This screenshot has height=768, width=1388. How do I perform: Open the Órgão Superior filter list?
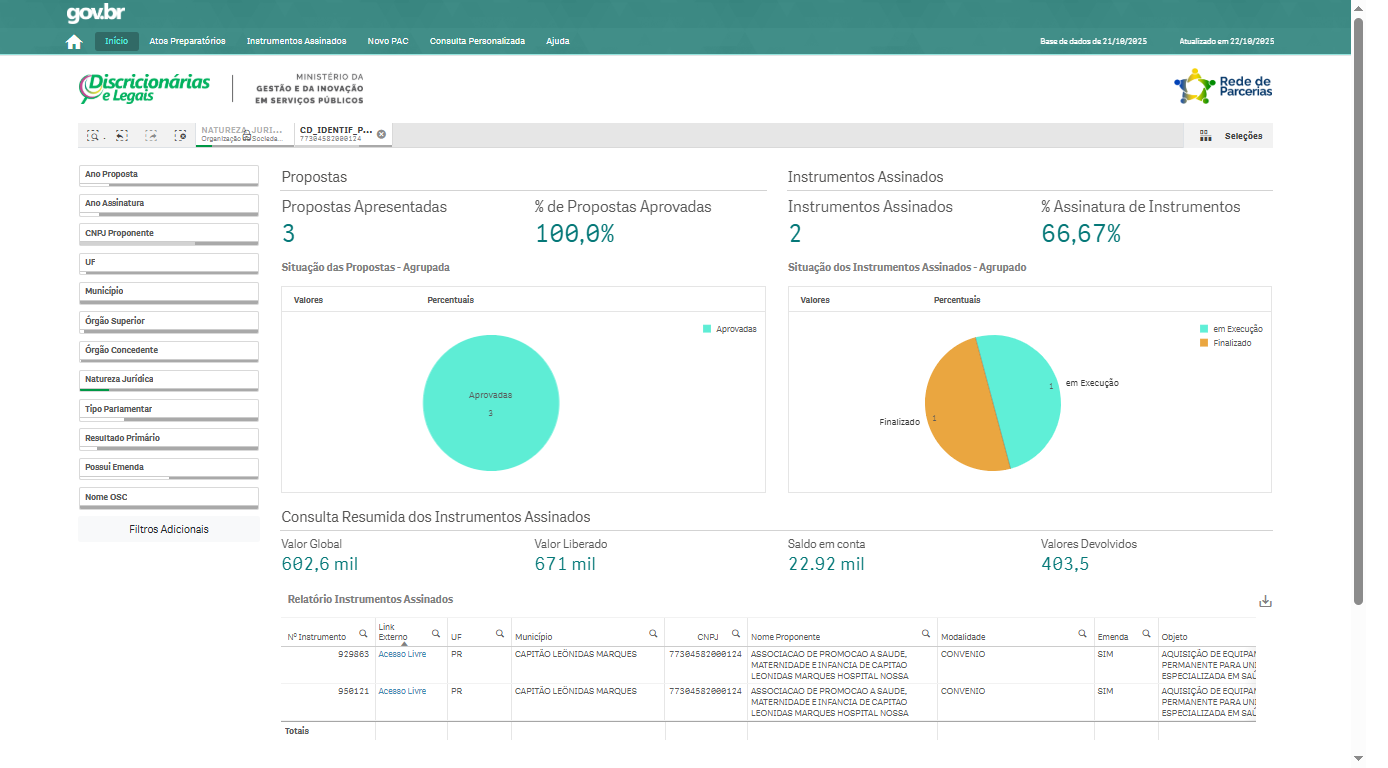click(x=168, y=322)
